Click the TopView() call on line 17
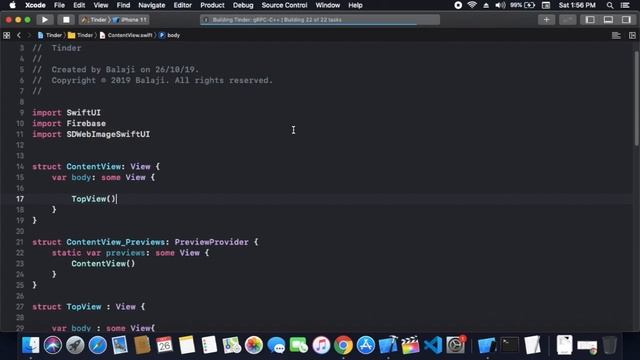 pyautogui.click(x=93, y=199)
